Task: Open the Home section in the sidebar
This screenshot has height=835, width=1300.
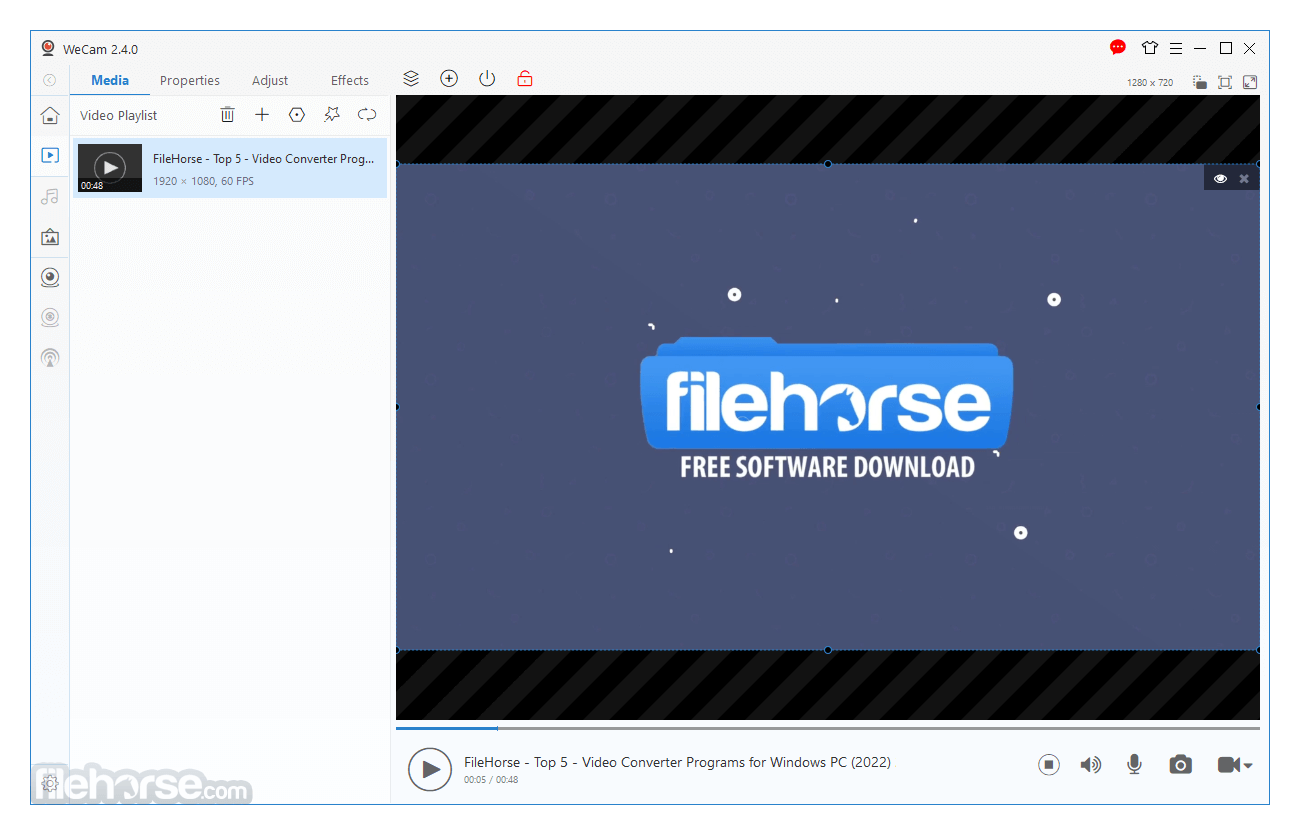Action: [49, 115]
